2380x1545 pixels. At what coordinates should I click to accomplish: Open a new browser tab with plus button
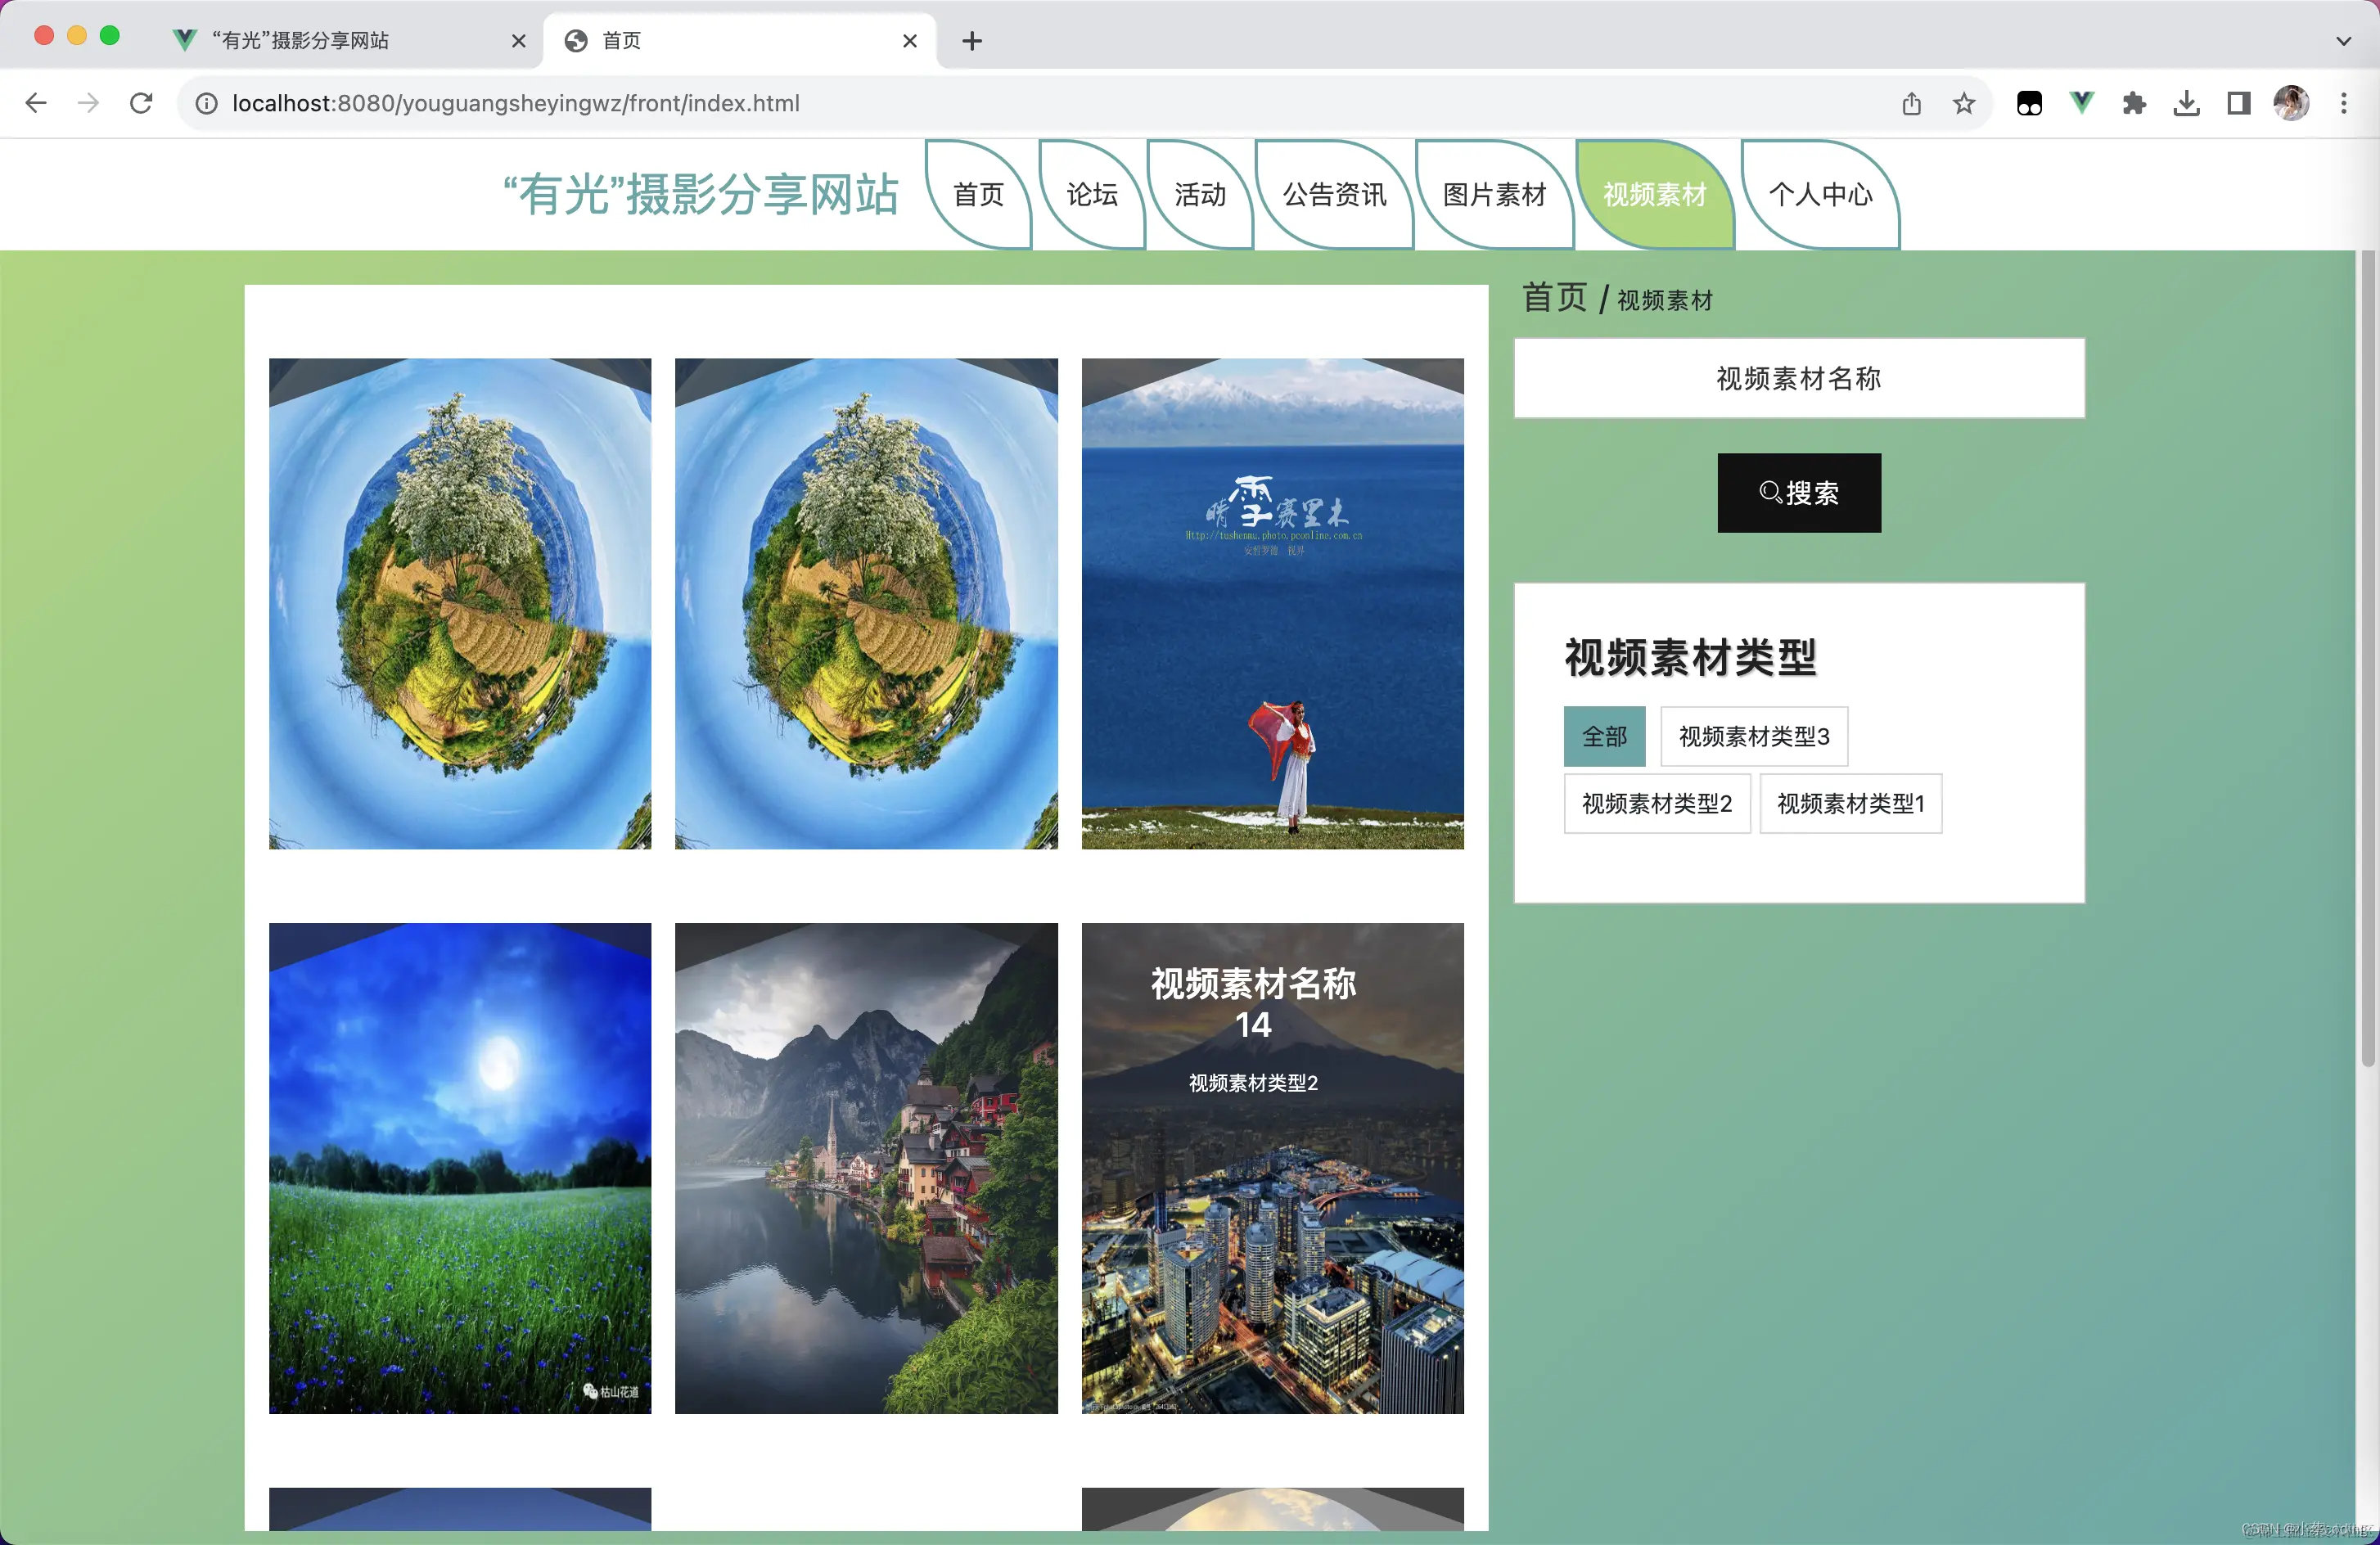(x=971, y=40)
